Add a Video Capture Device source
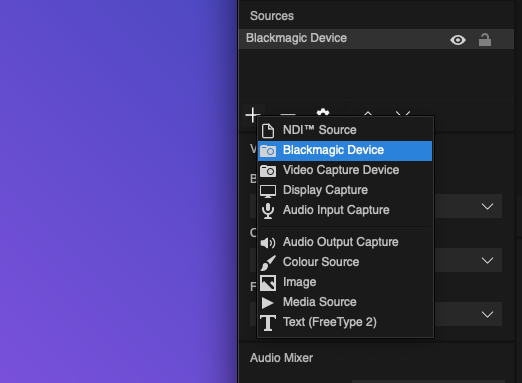This screenshot has width=522, height=383. [345, 170]
